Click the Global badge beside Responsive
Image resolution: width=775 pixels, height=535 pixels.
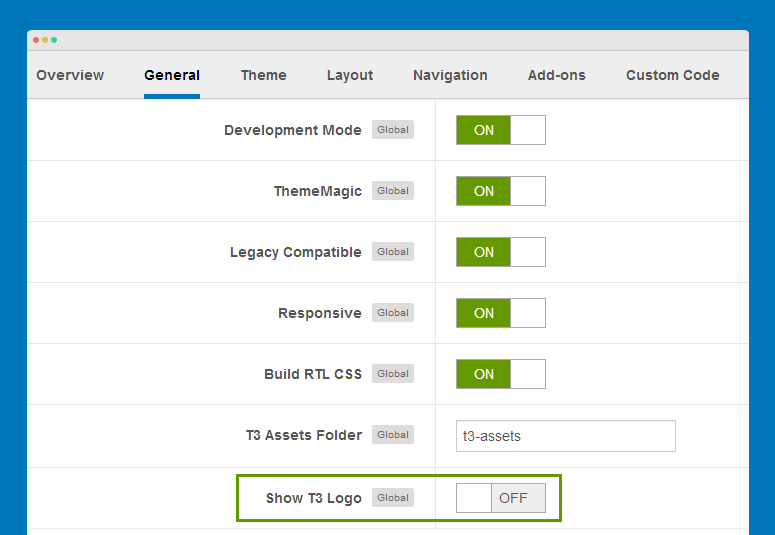[393, 312]
